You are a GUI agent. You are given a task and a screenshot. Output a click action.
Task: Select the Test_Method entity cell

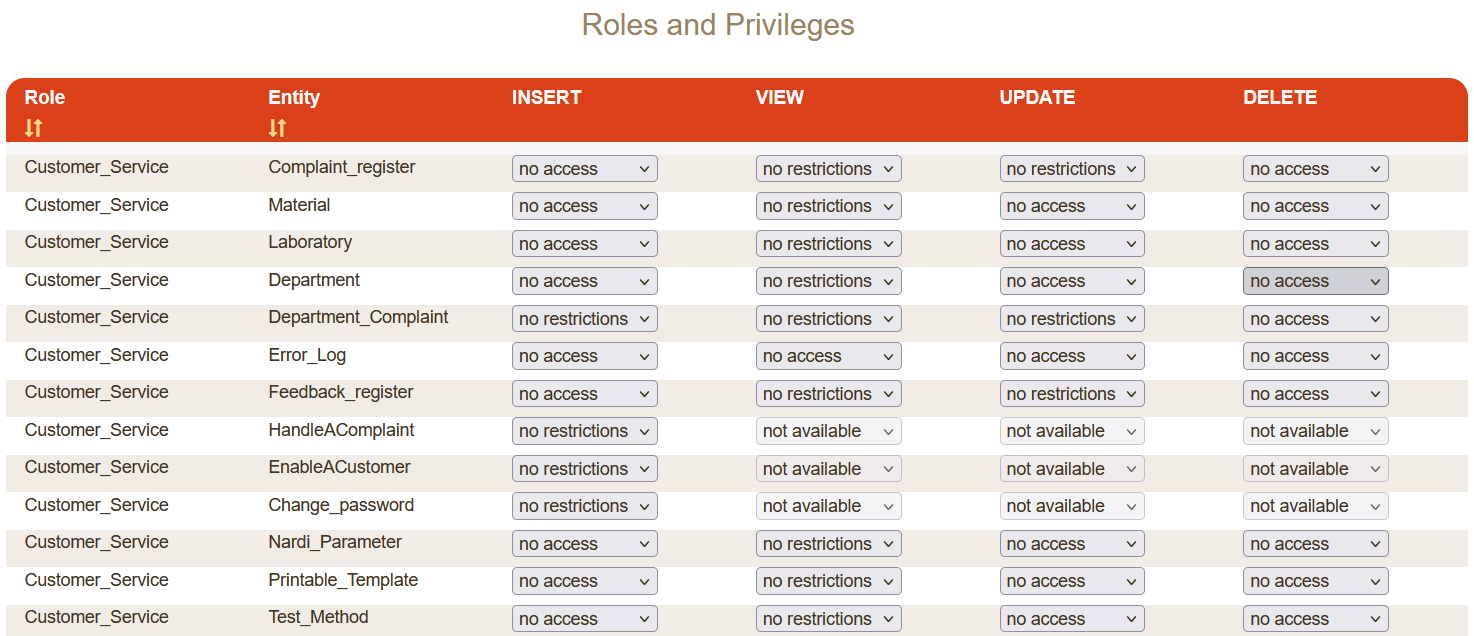click(x=318, y=617)
